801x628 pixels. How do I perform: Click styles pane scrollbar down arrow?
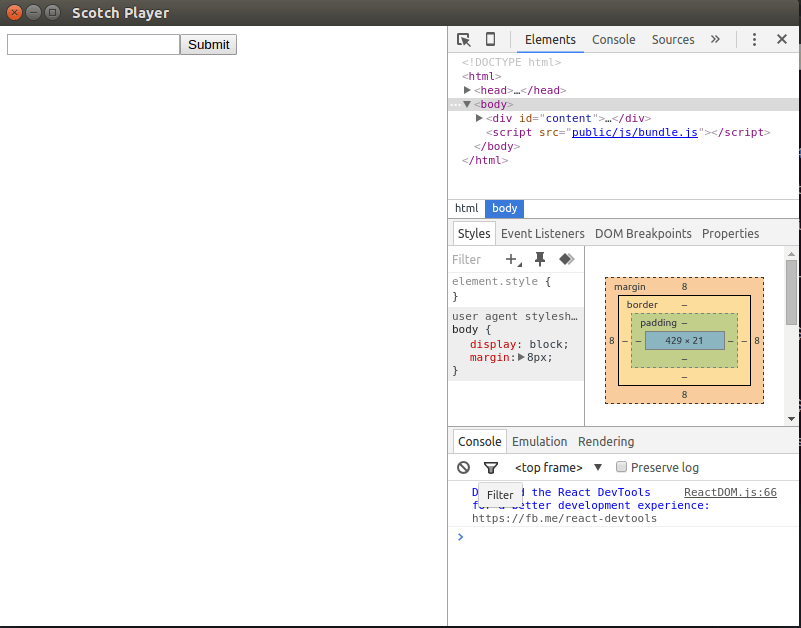(791, 419)
